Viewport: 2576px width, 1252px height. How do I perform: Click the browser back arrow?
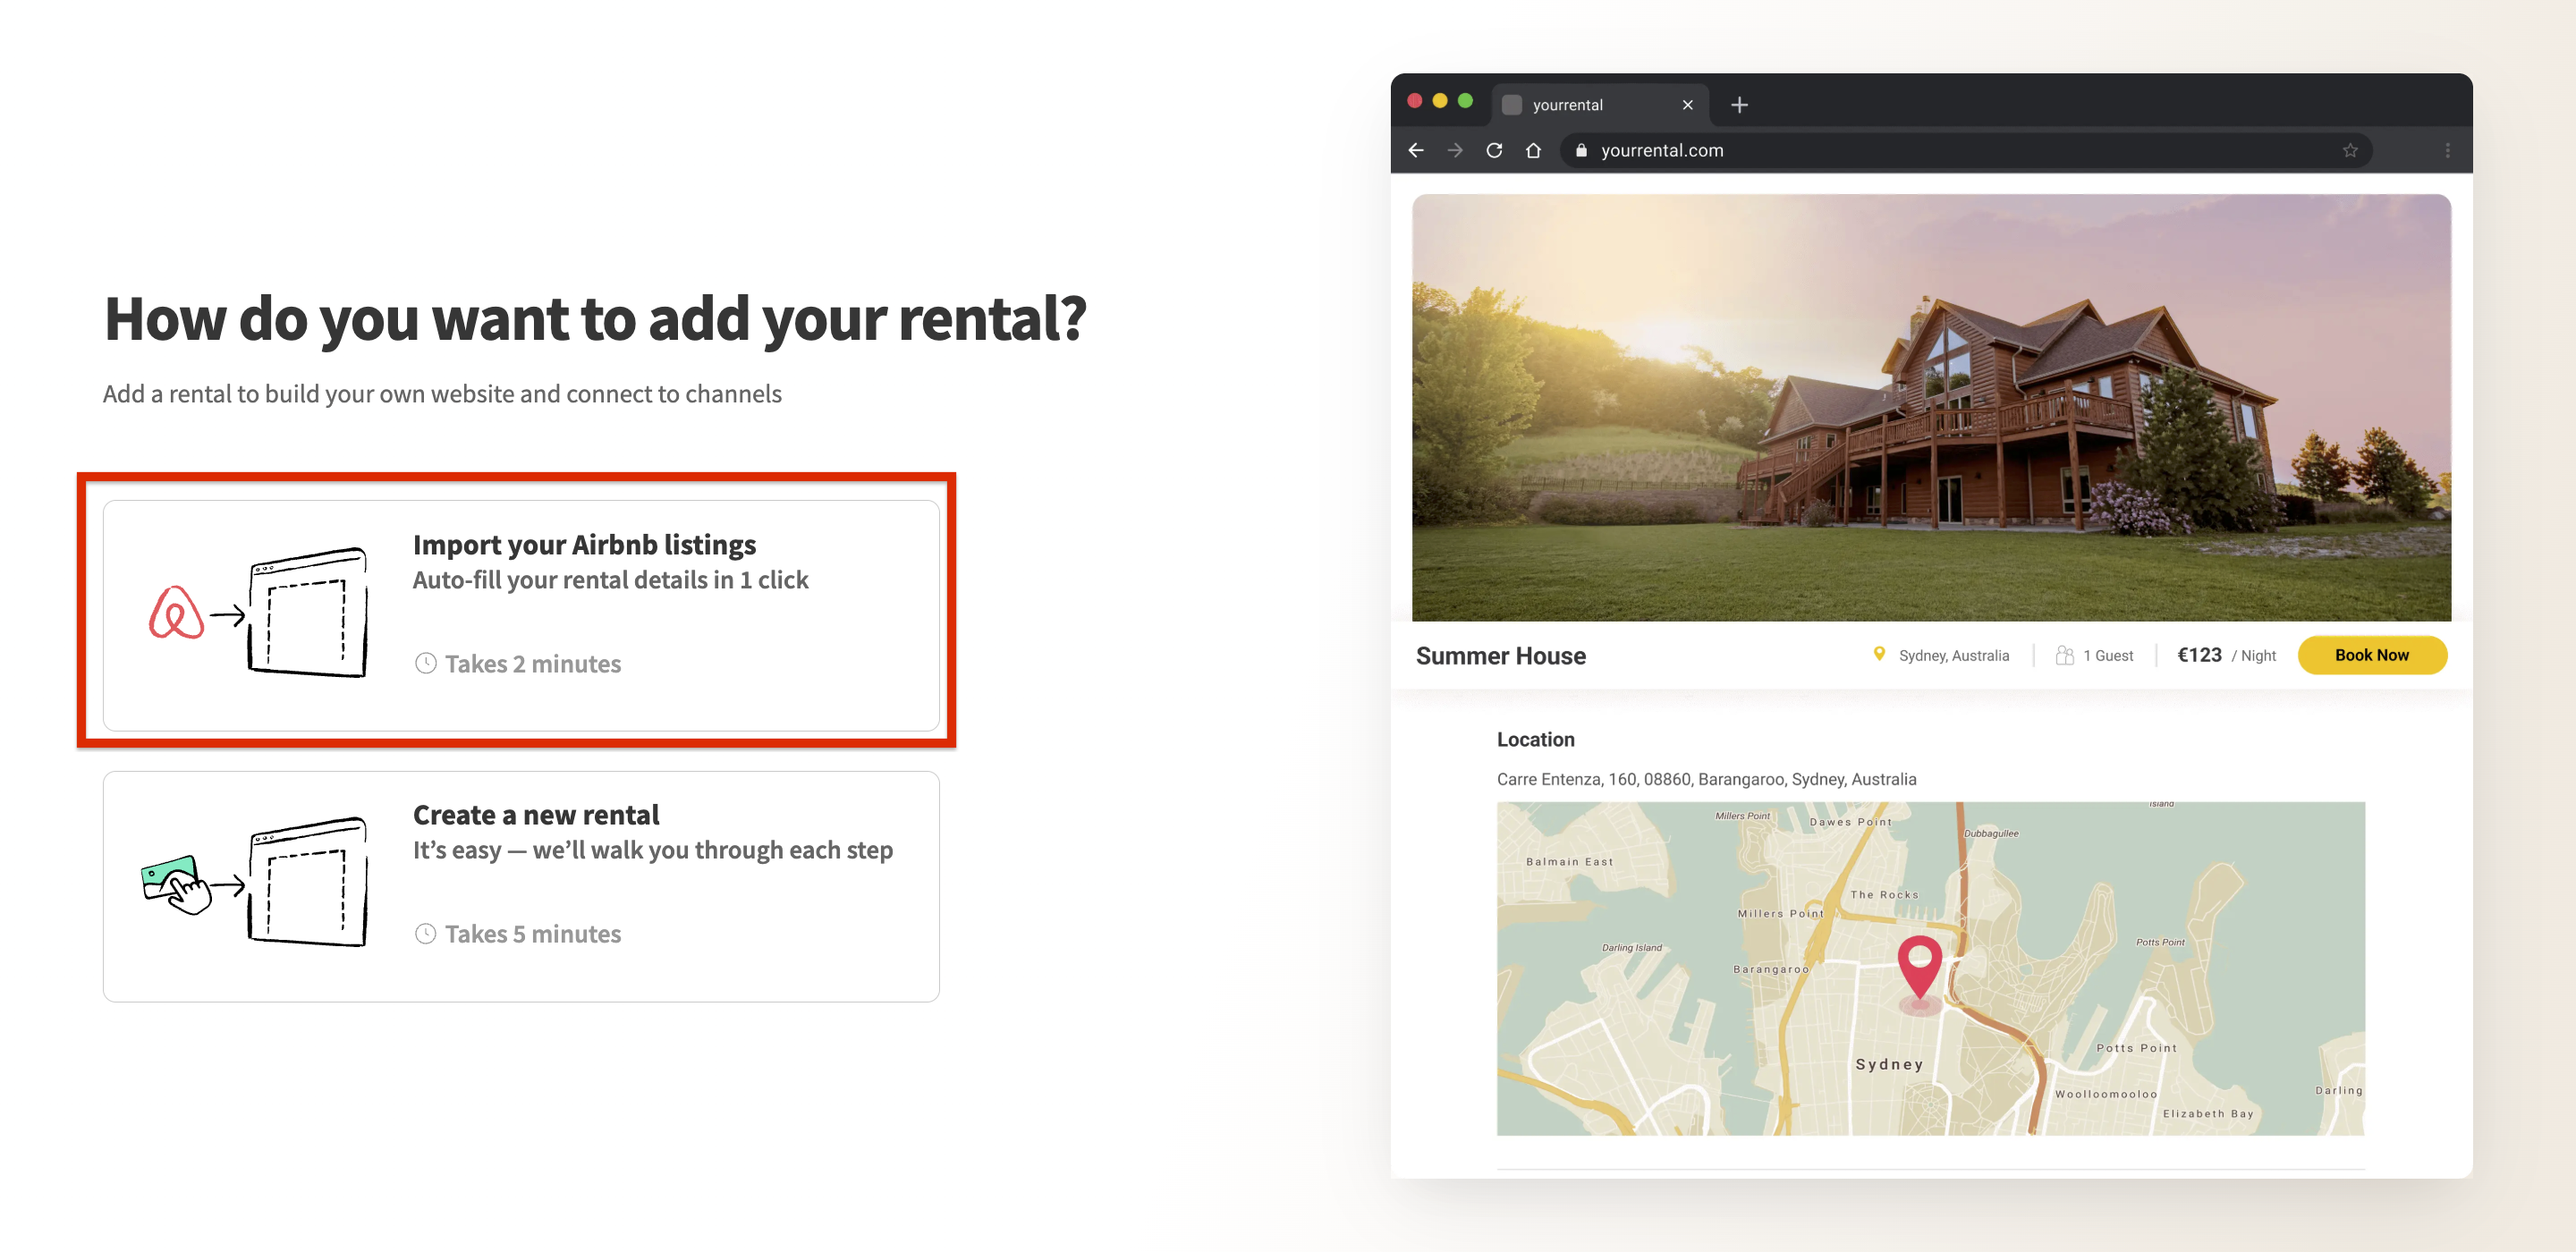click(x=1416, y=150)
